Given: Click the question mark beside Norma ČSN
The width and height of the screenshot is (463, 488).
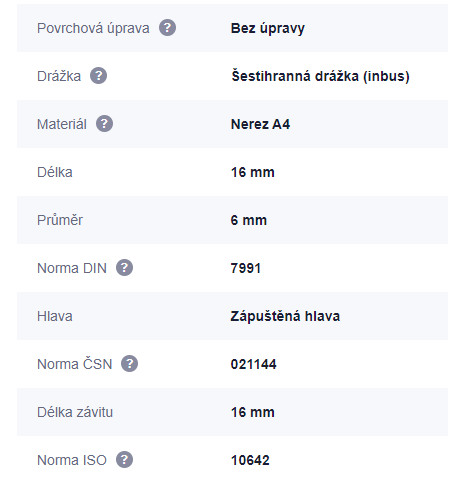Looking at the screenshot, I should point(129,364).
